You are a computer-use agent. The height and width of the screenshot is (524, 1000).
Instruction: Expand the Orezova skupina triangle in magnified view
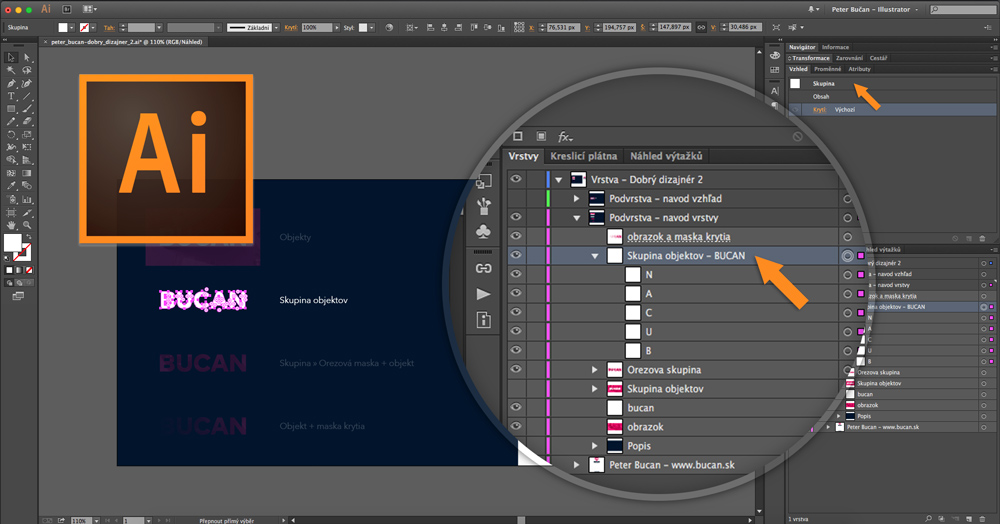(x=594, y=370)
